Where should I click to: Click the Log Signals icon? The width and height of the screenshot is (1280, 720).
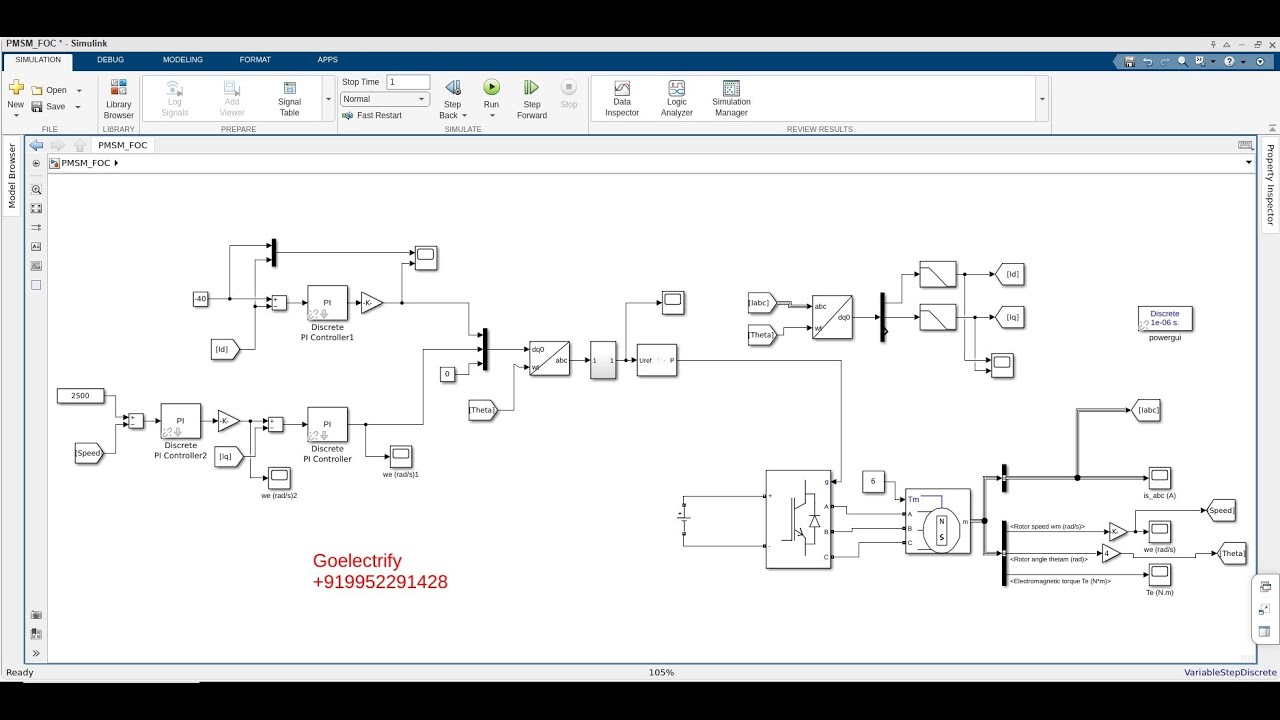coord(174,88)
